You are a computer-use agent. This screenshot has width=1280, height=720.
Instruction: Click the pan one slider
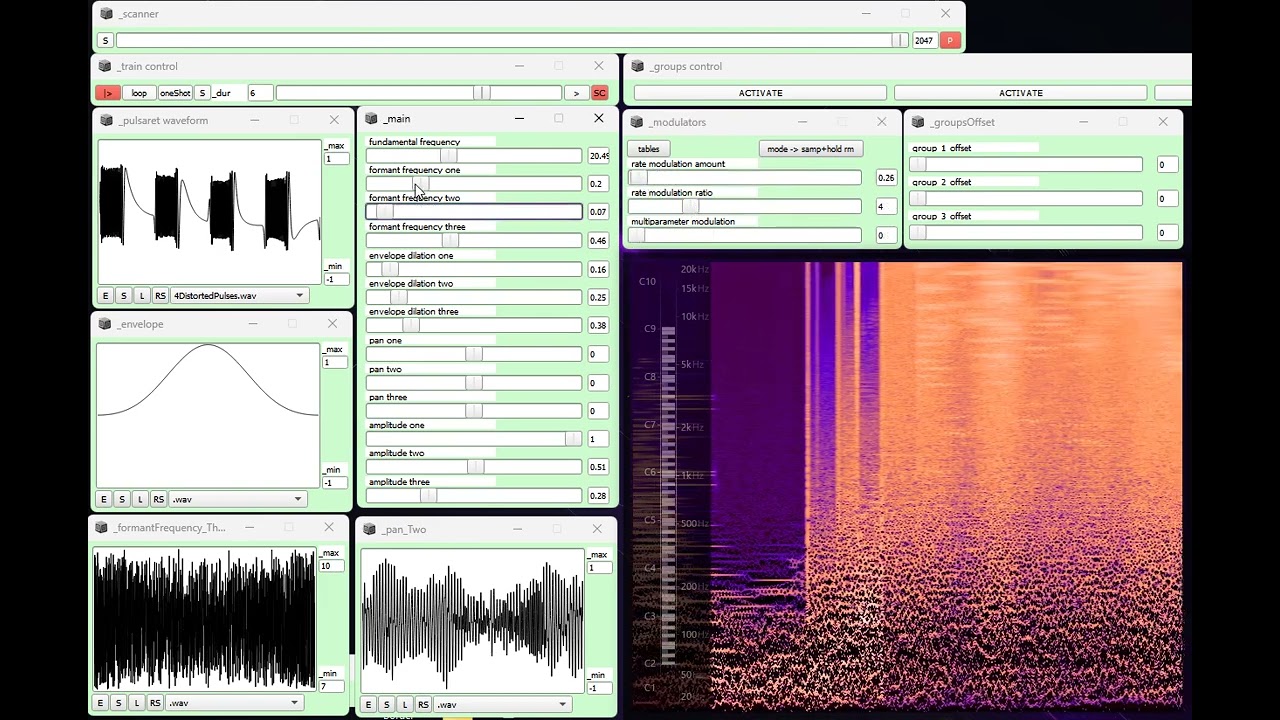click(474, 354)
